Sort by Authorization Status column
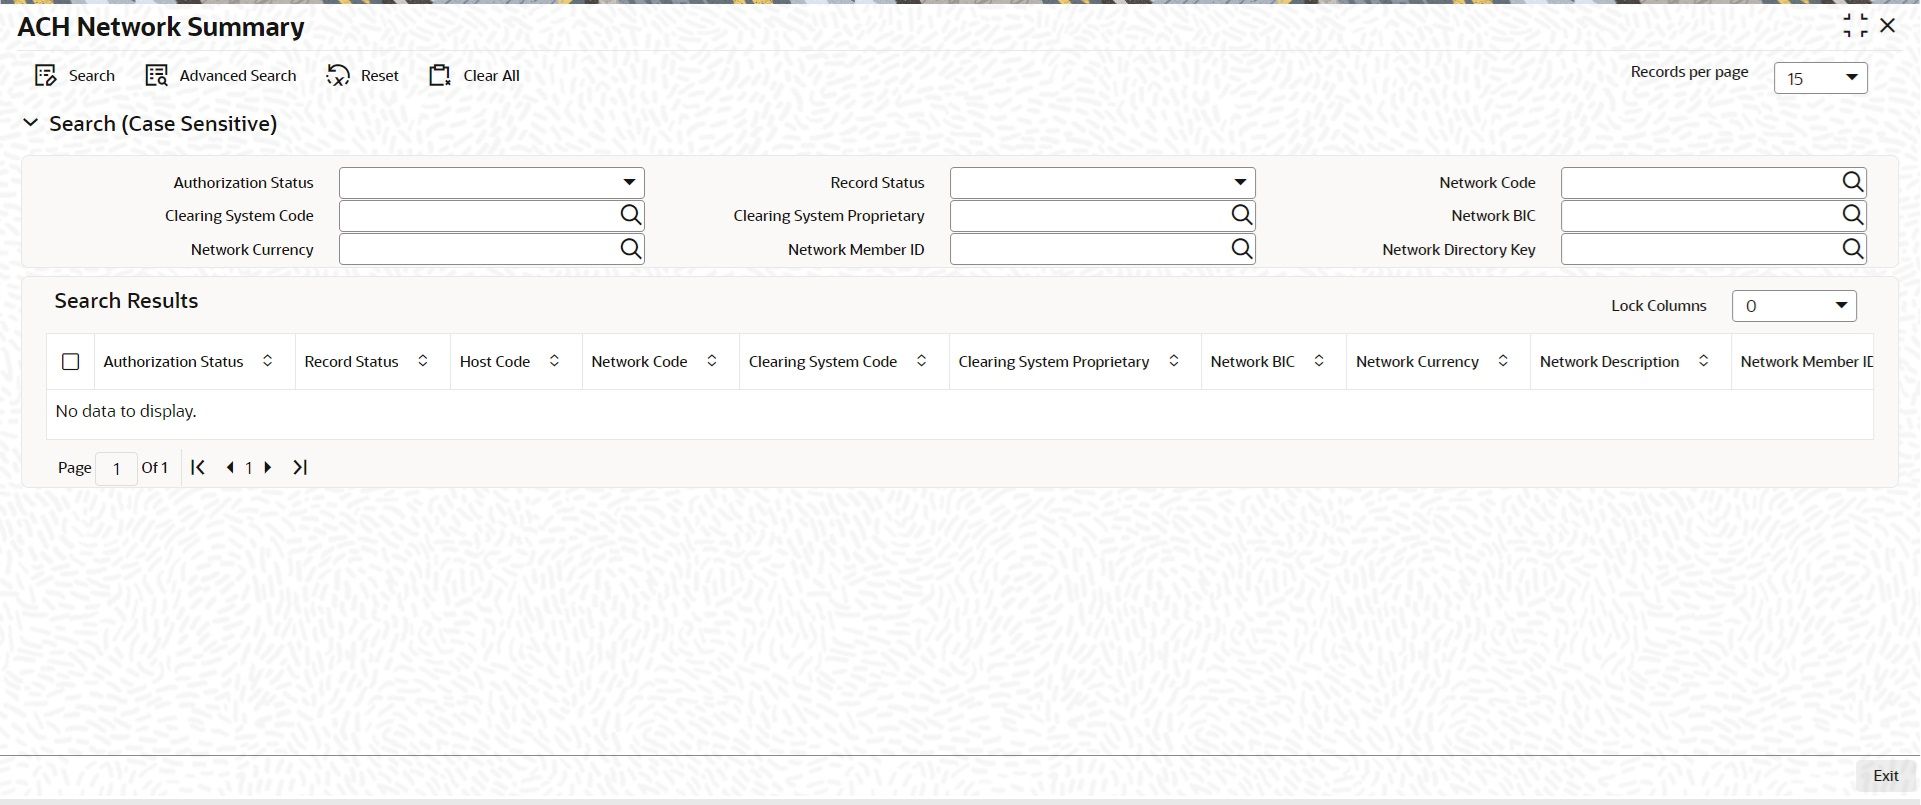This screenshot has height=805, width=1921. (267, 361)
